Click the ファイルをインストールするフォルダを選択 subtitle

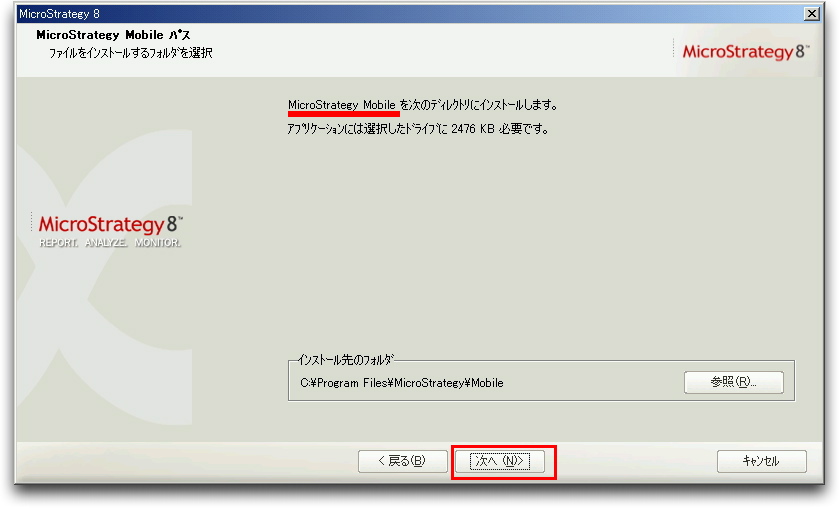tap(131, 53)
